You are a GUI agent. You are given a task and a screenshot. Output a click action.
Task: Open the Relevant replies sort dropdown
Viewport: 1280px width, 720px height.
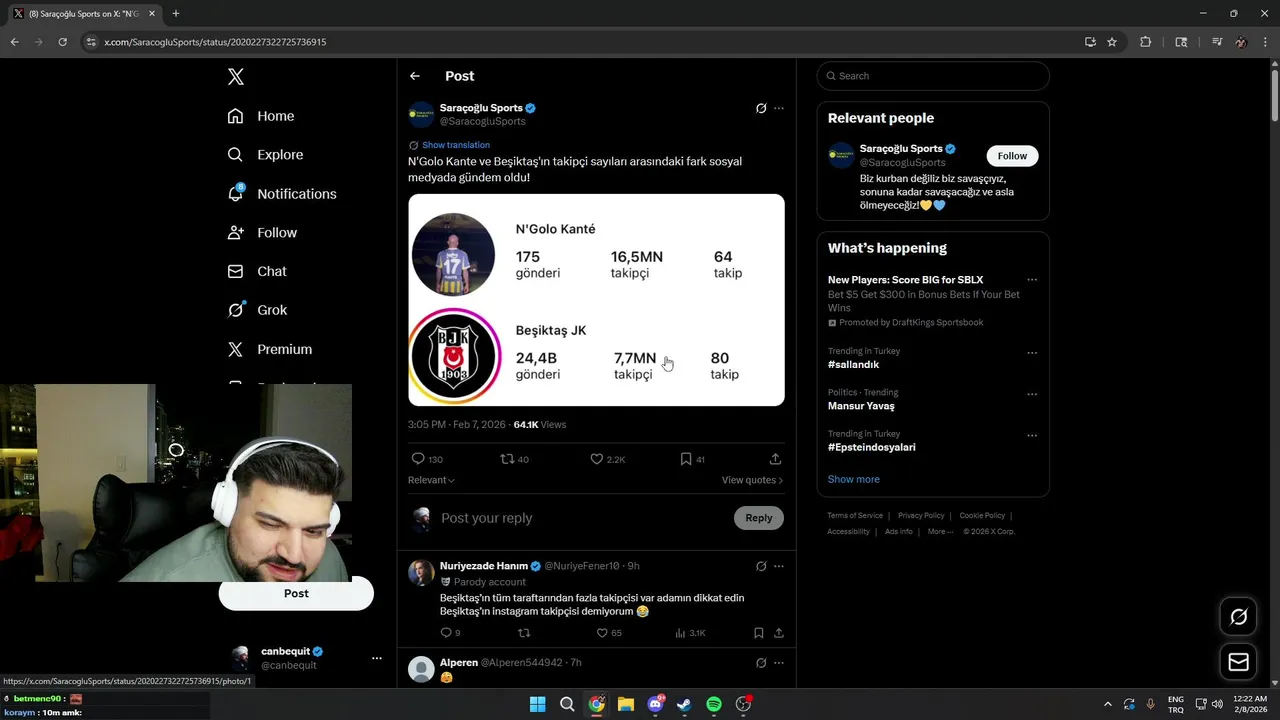(431, 480)
